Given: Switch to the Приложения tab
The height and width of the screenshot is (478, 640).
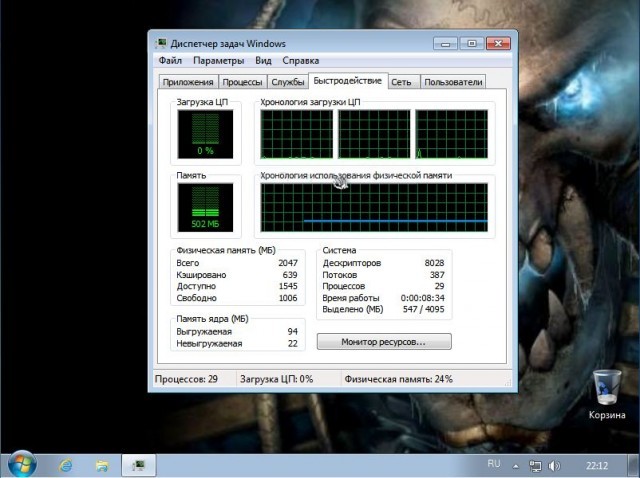Looking at the screenshot, I should (x=188, y=82).
